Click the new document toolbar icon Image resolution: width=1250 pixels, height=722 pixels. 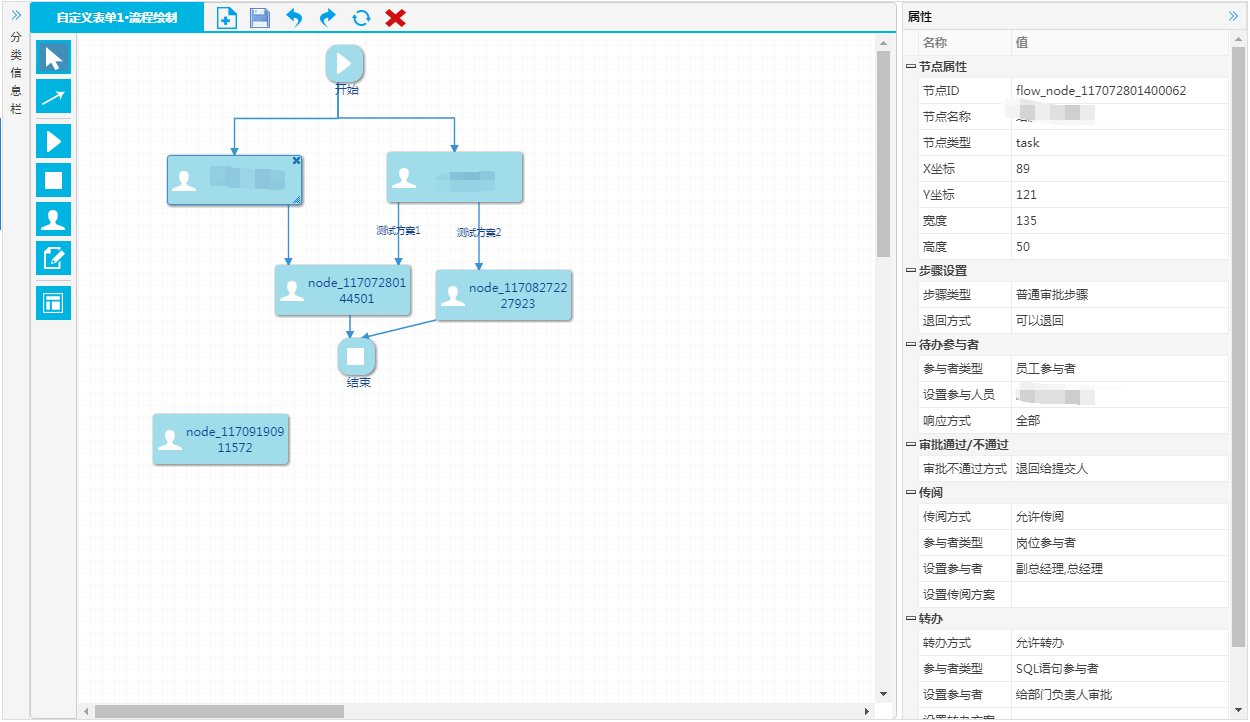click(227, 18)
